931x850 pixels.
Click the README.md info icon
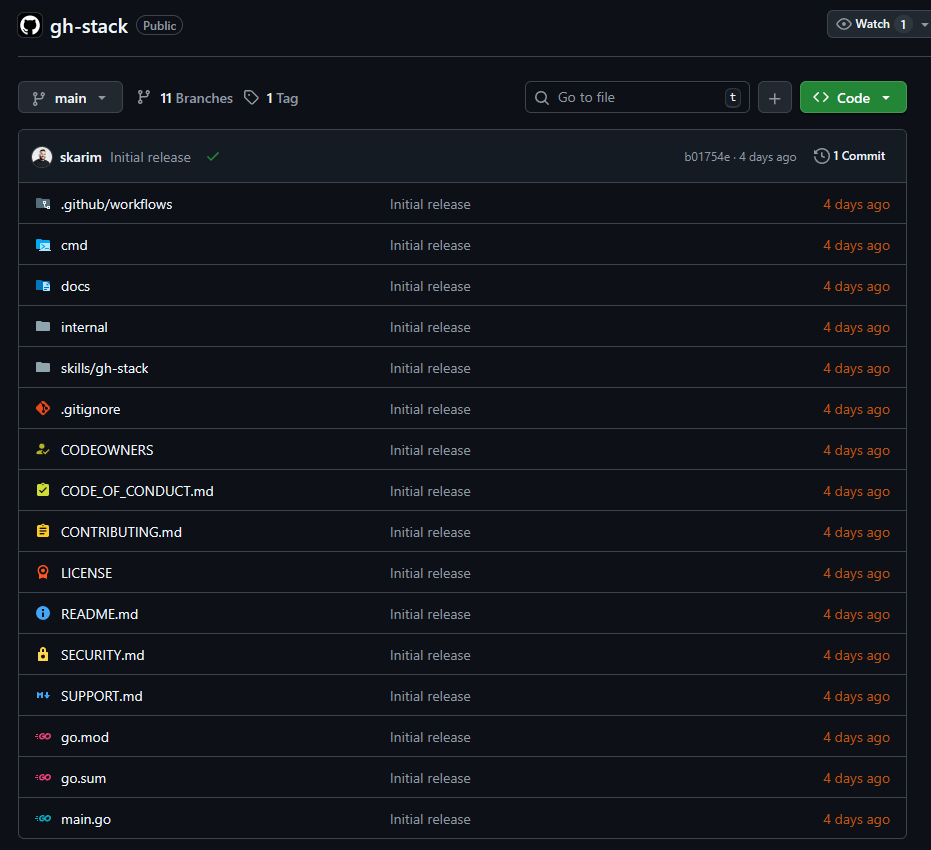pos(43,613)
